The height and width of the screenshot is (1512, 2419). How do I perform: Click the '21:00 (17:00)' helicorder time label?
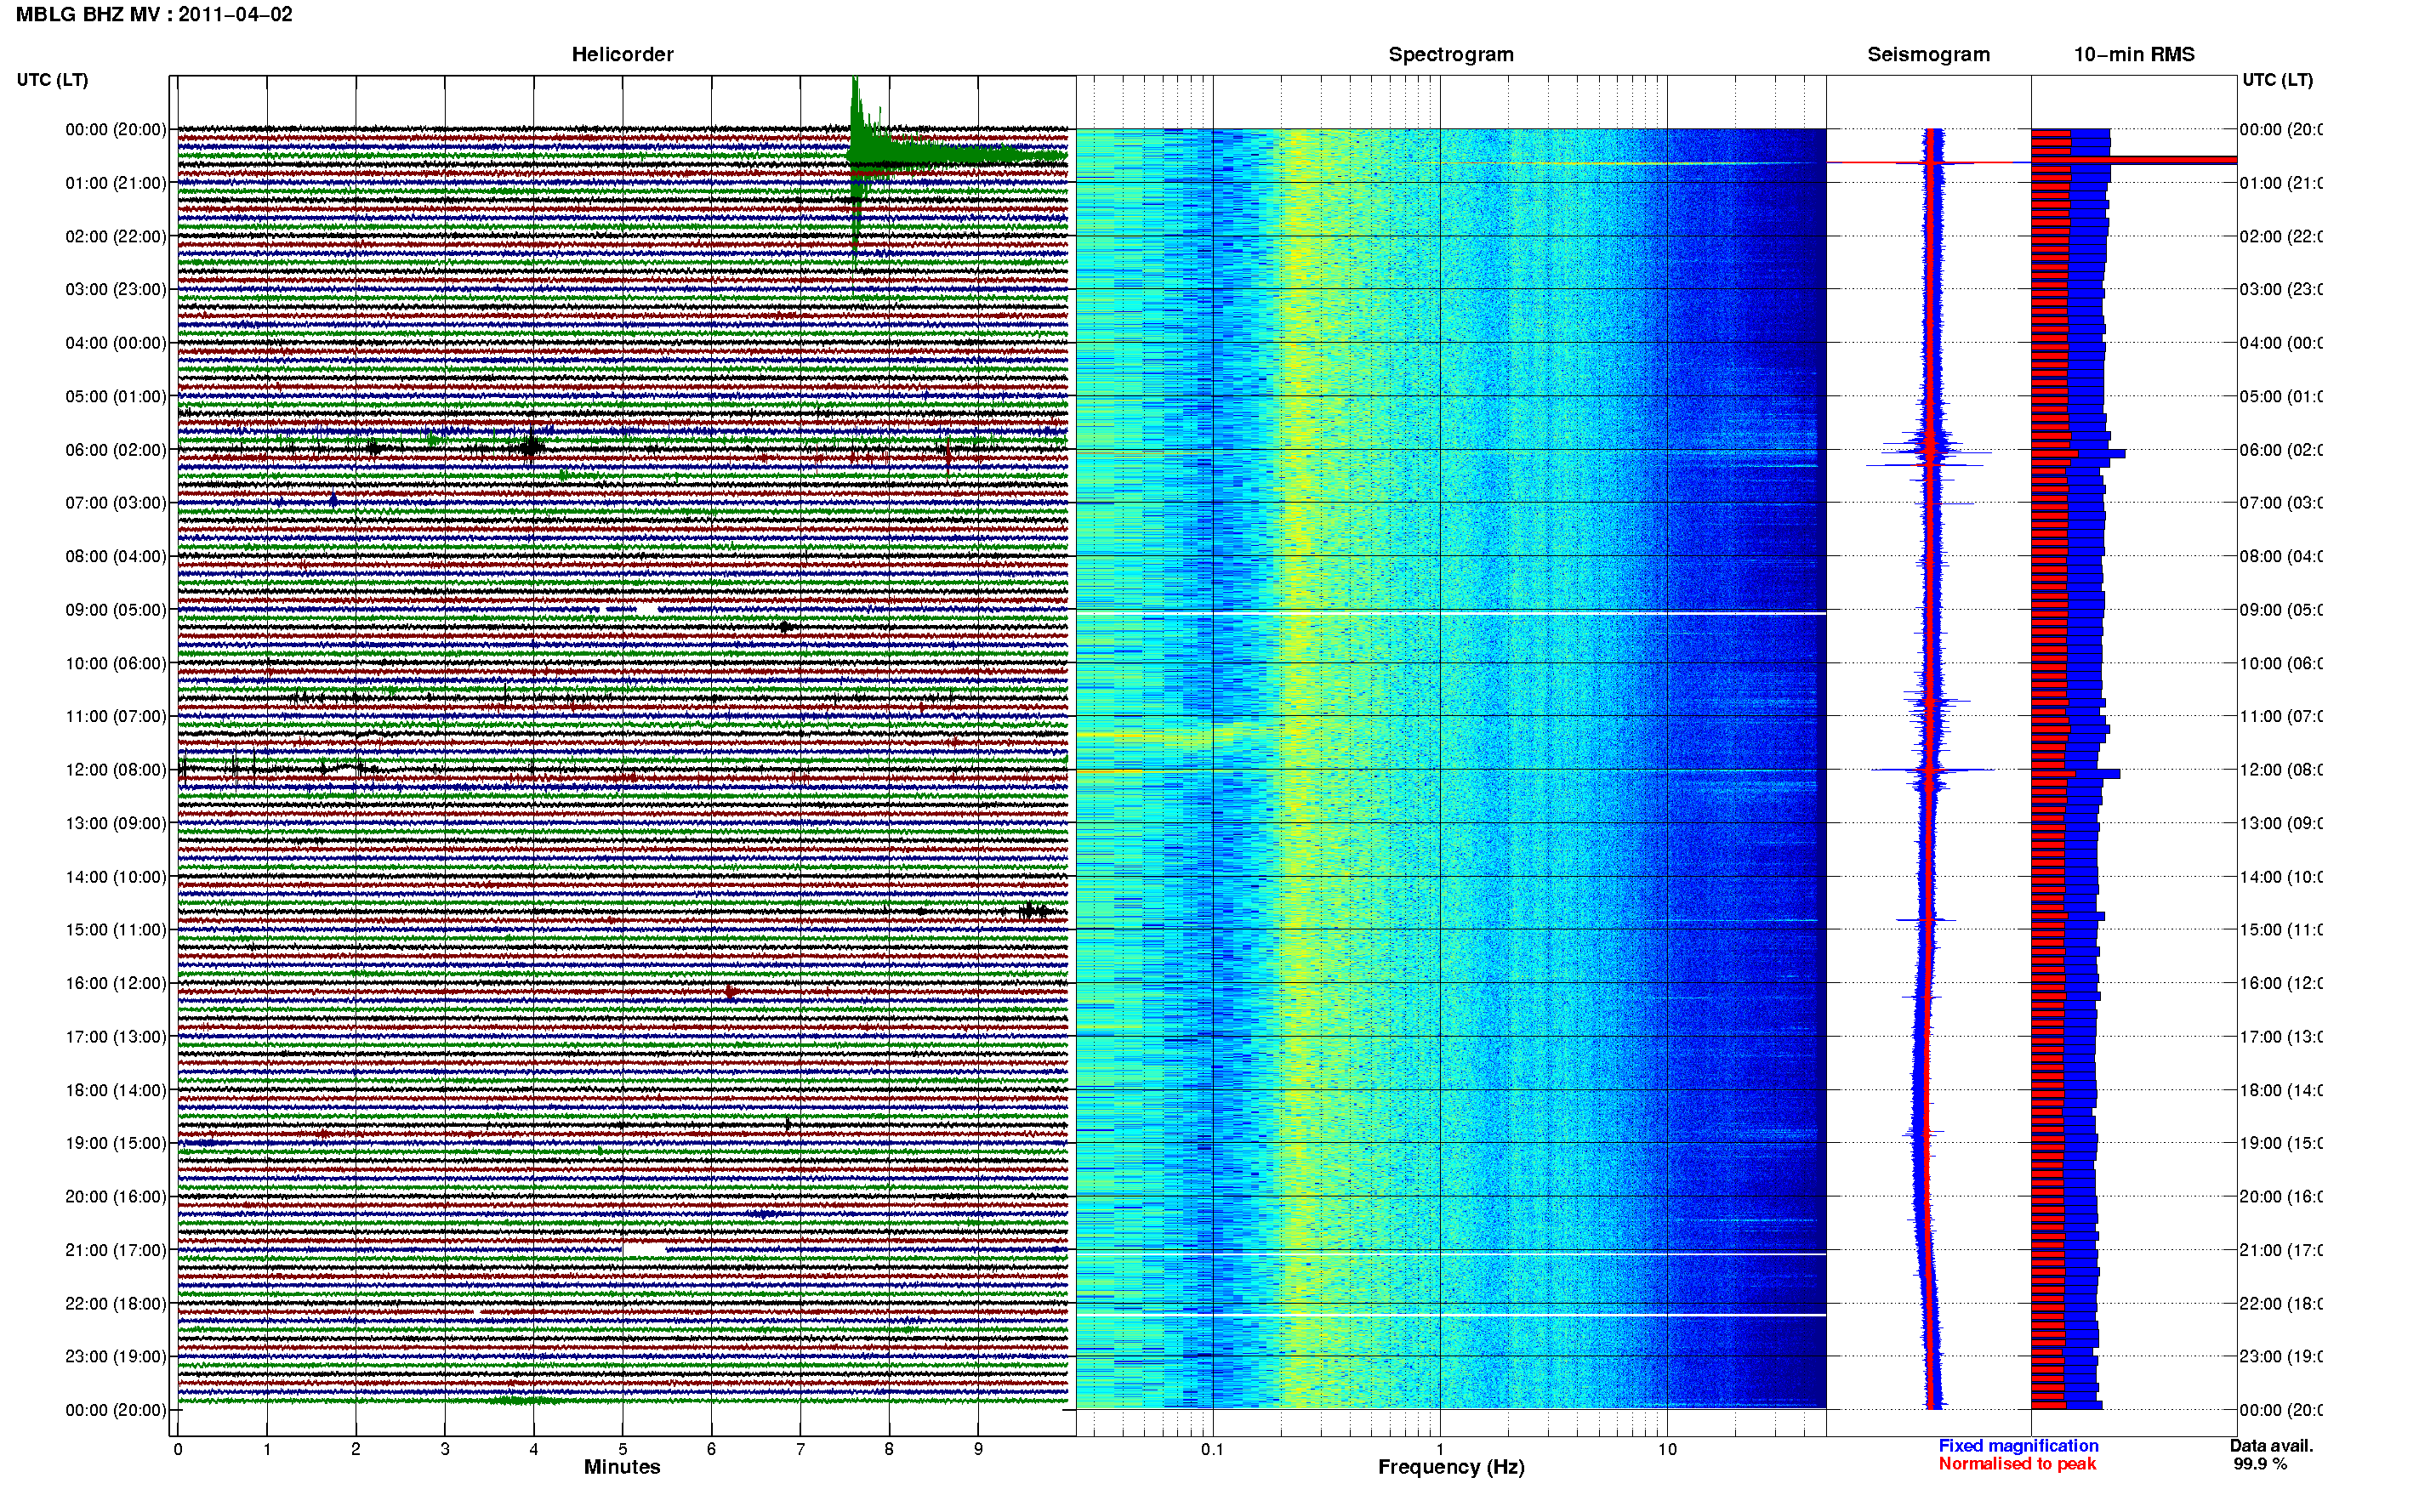point(116,1250)
